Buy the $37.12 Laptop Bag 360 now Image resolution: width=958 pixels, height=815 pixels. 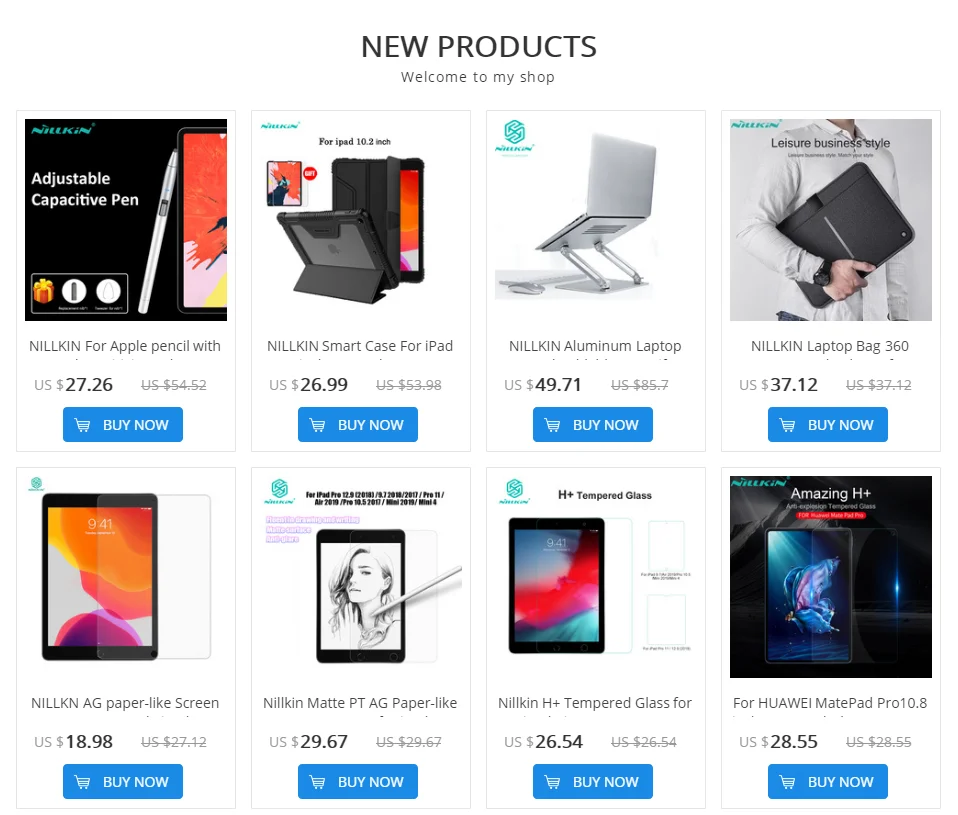828,425
